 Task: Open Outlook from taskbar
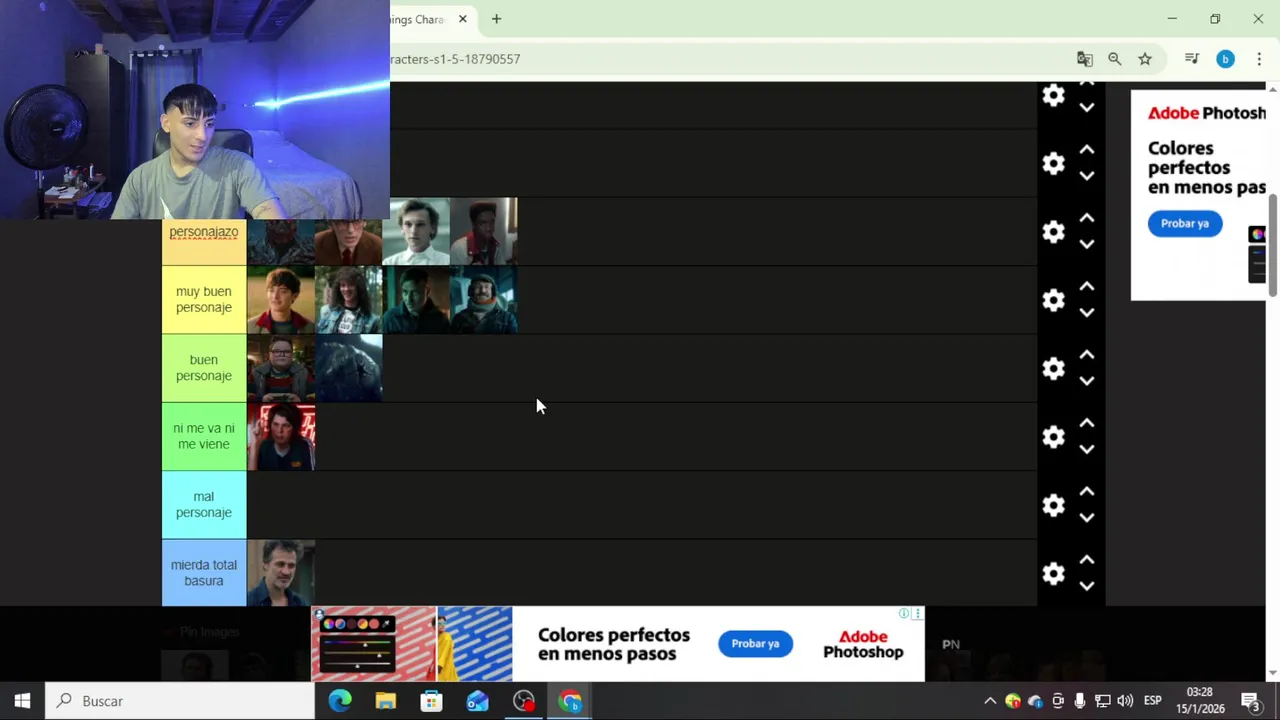[478, 701]
